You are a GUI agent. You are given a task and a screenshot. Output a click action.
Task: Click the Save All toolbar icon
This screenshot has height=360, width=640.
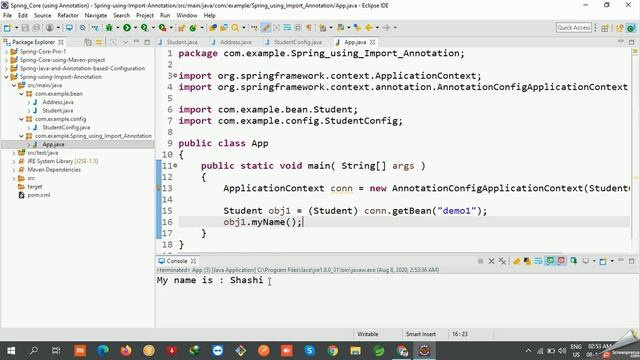(x=36, y=28)
